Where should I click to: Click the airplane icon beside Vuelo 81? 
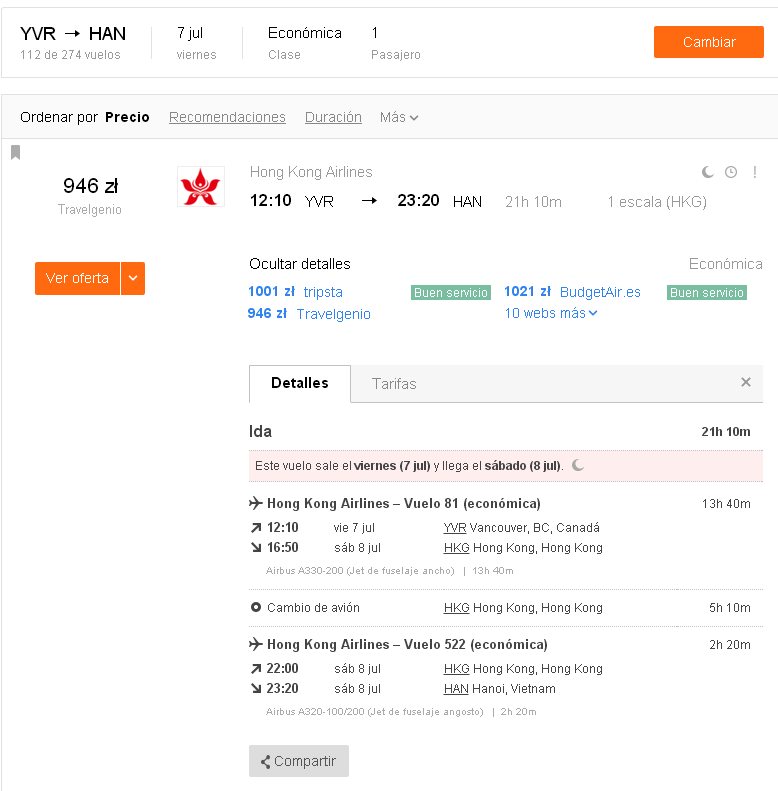(256, 503)
